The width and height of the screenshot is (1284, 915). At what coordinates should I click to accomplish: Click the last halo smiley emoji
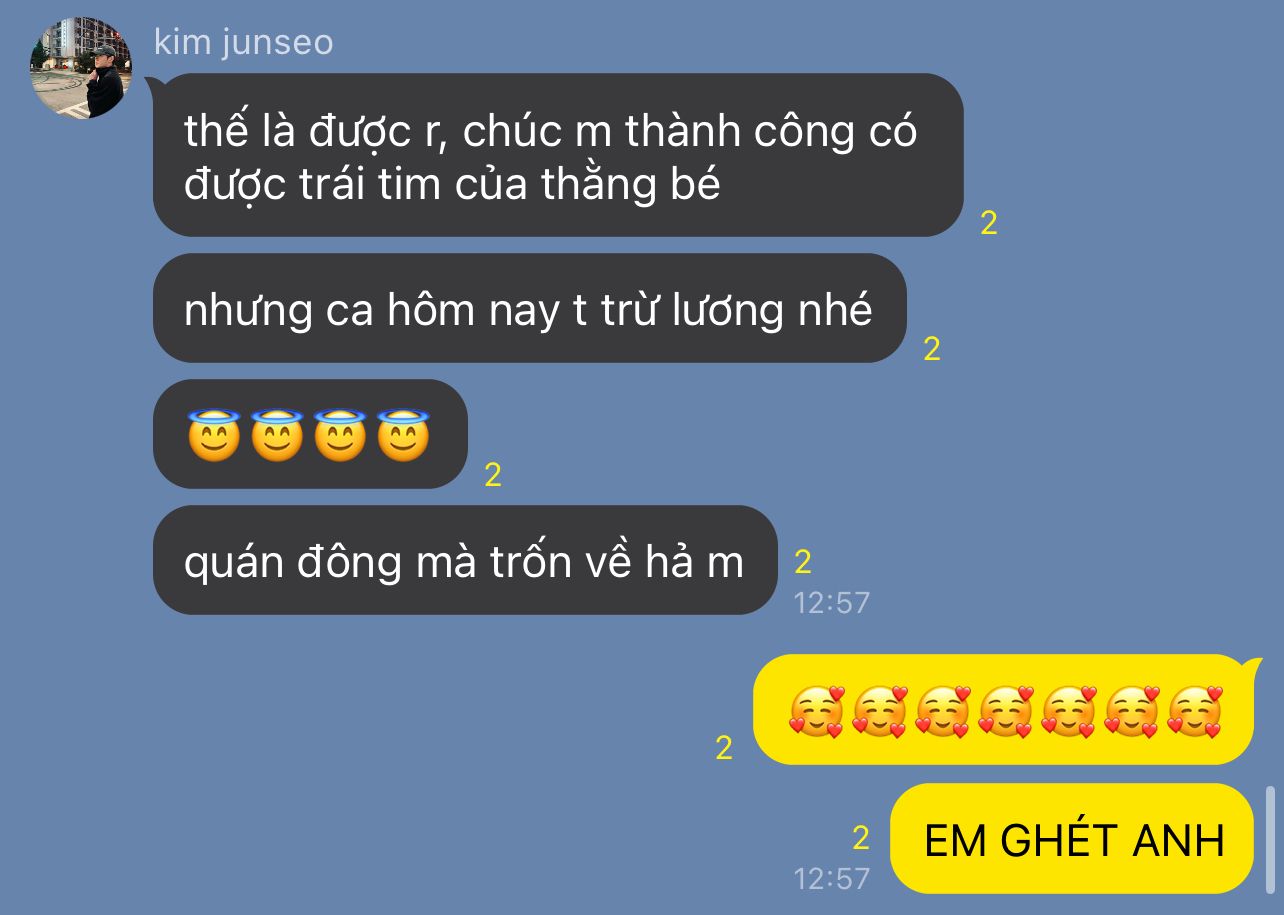click(403, 435)
